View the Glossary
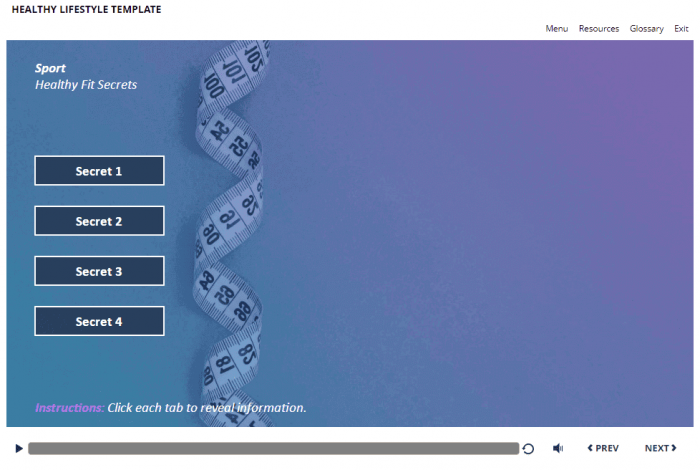Image resolution: width=700 pixels, height=470 pixels. coord(646,29)
